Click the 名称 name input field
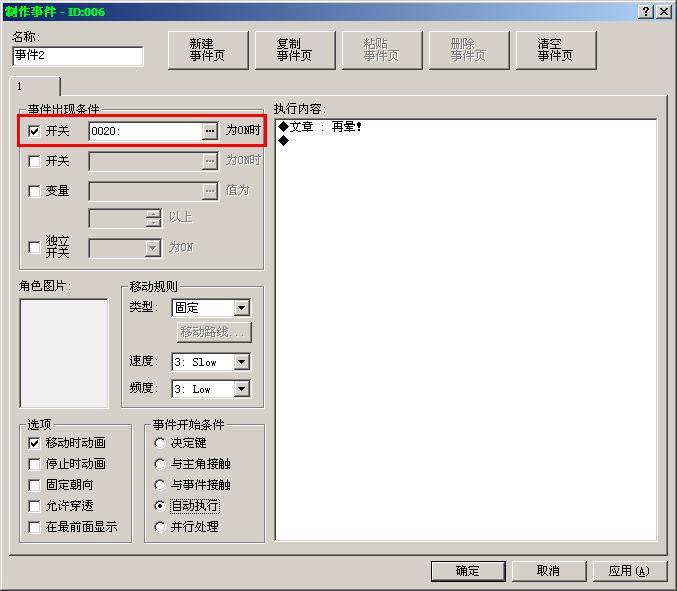This screenshot has width=677, height=591. pyautogui.click(x=78, y=56)
